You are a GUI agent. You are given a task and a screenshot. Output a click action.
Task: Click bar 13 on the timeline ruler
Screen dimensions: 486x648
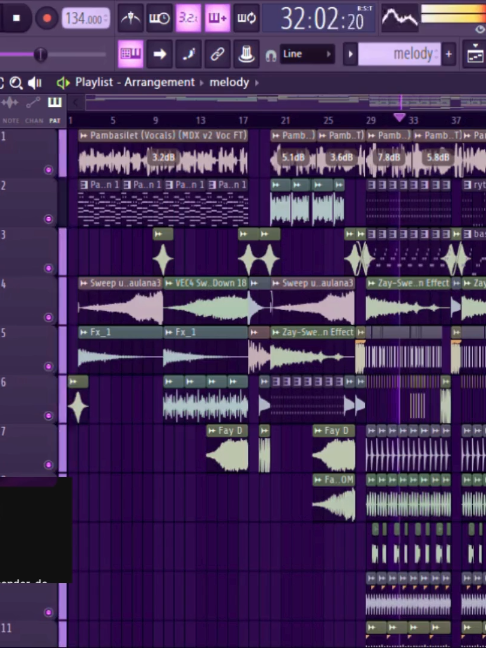(200, 120)
